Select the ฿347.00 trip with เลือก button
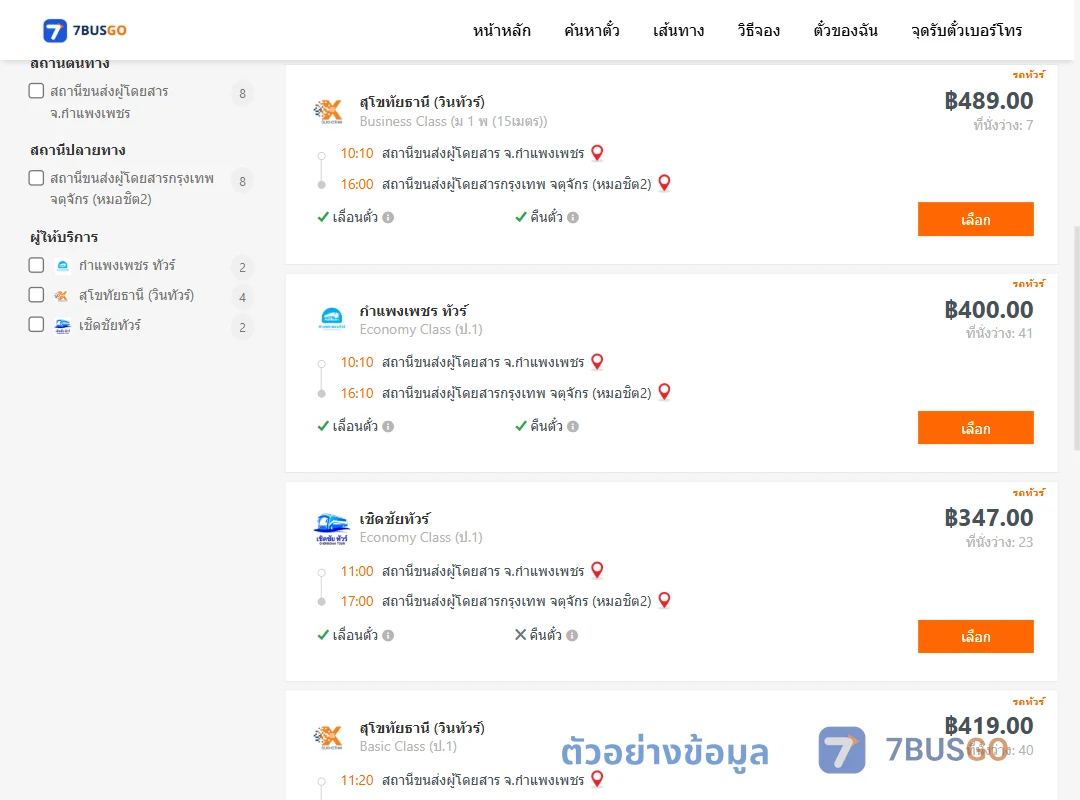 tap(975, 637)
